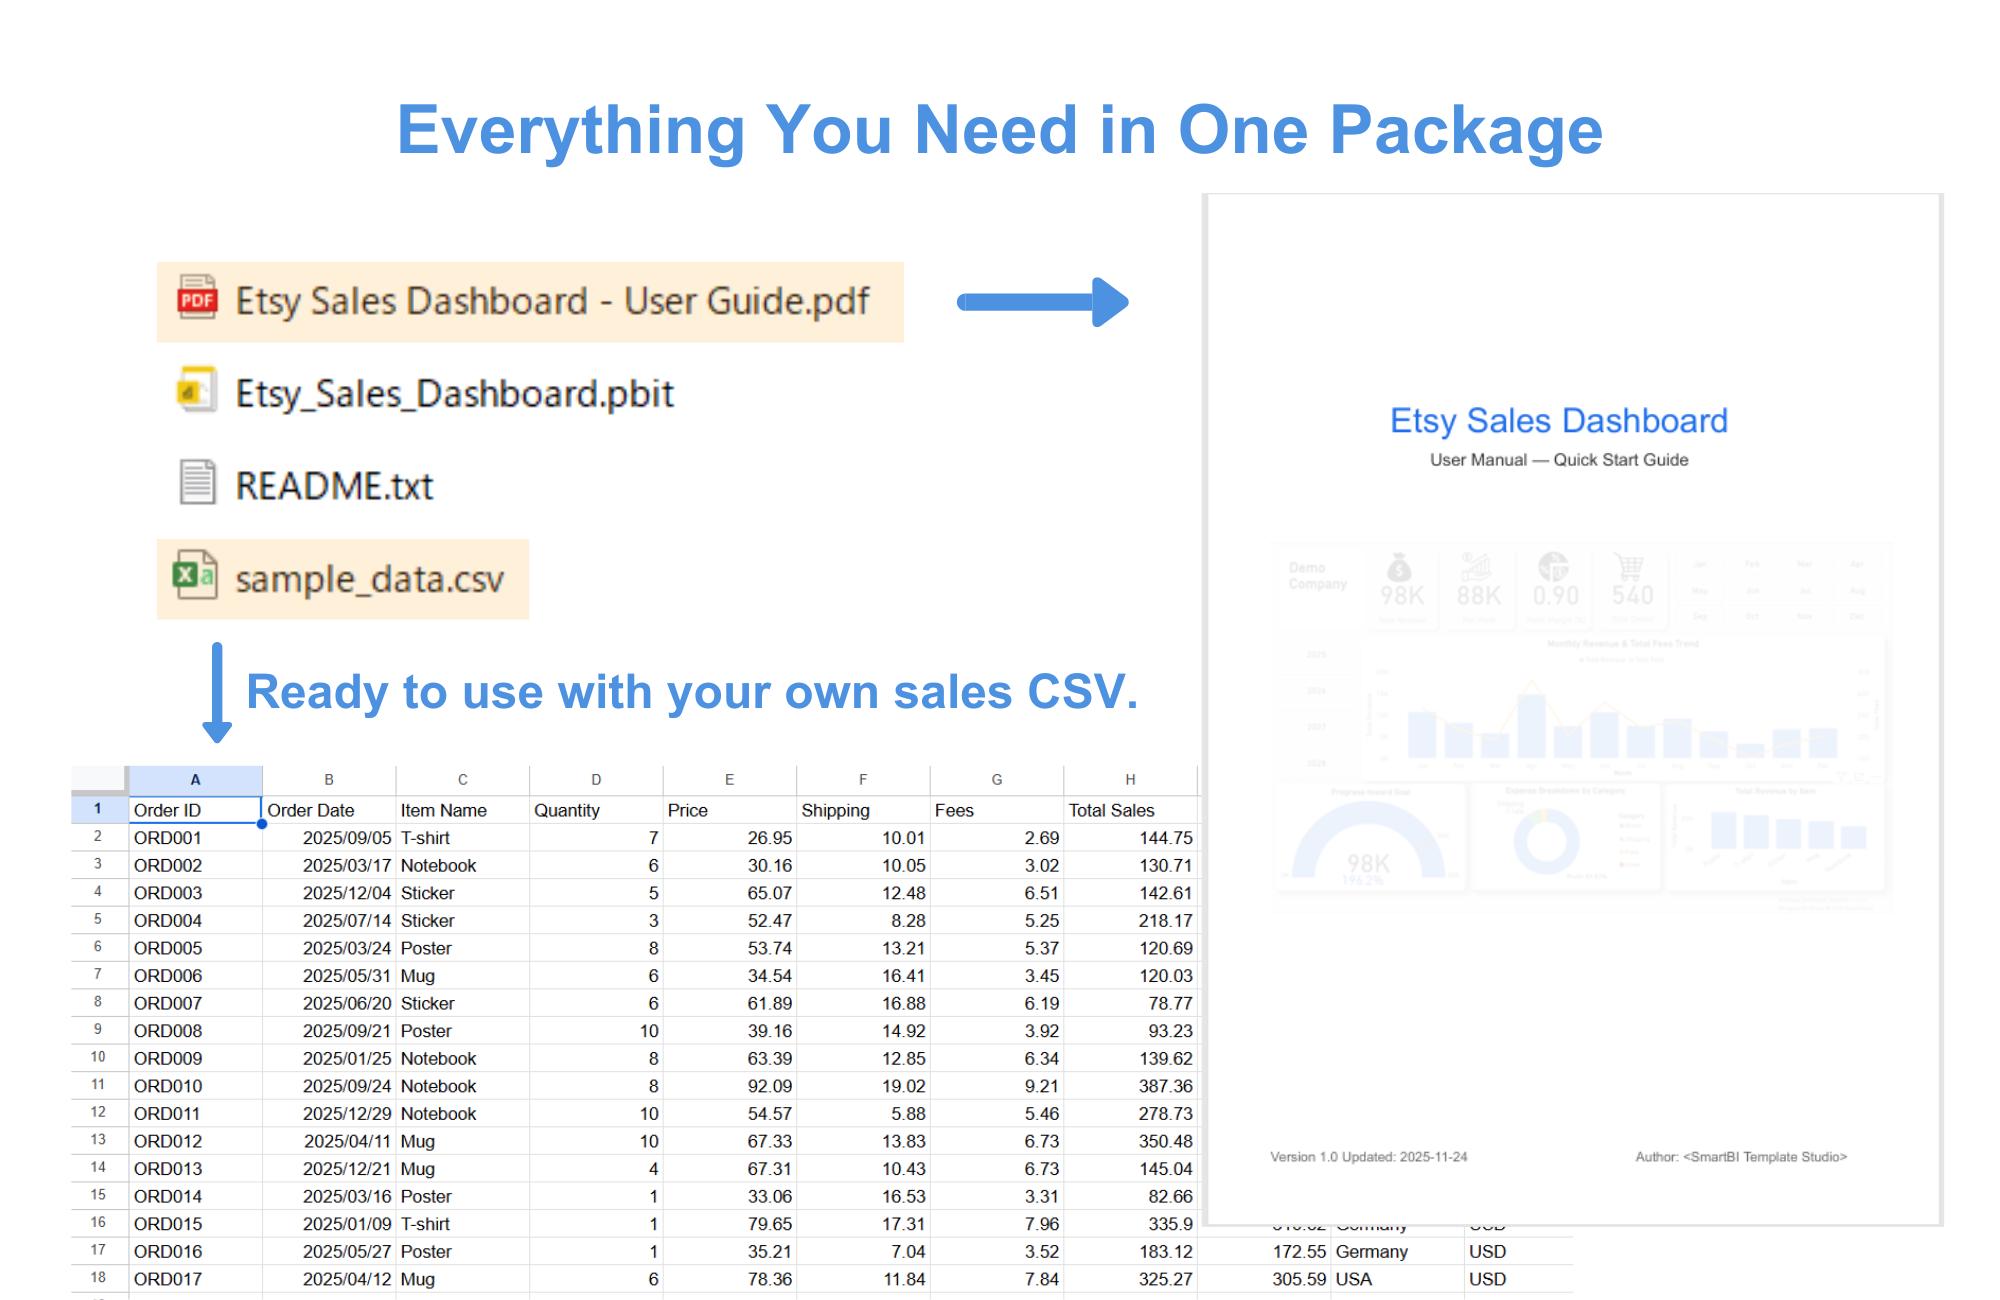Click the 'Quantity' header cell
Screen dimensions: 2000x1300
596,810
